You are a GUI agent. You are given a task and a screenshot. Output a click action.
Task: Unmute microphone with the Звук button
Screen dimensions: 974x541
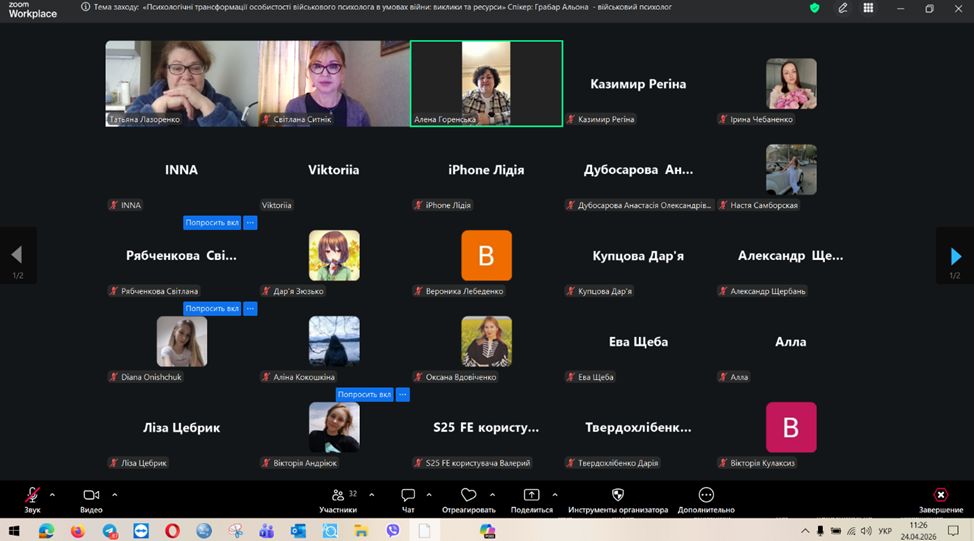pyautogui.click(x=32, y=497)
